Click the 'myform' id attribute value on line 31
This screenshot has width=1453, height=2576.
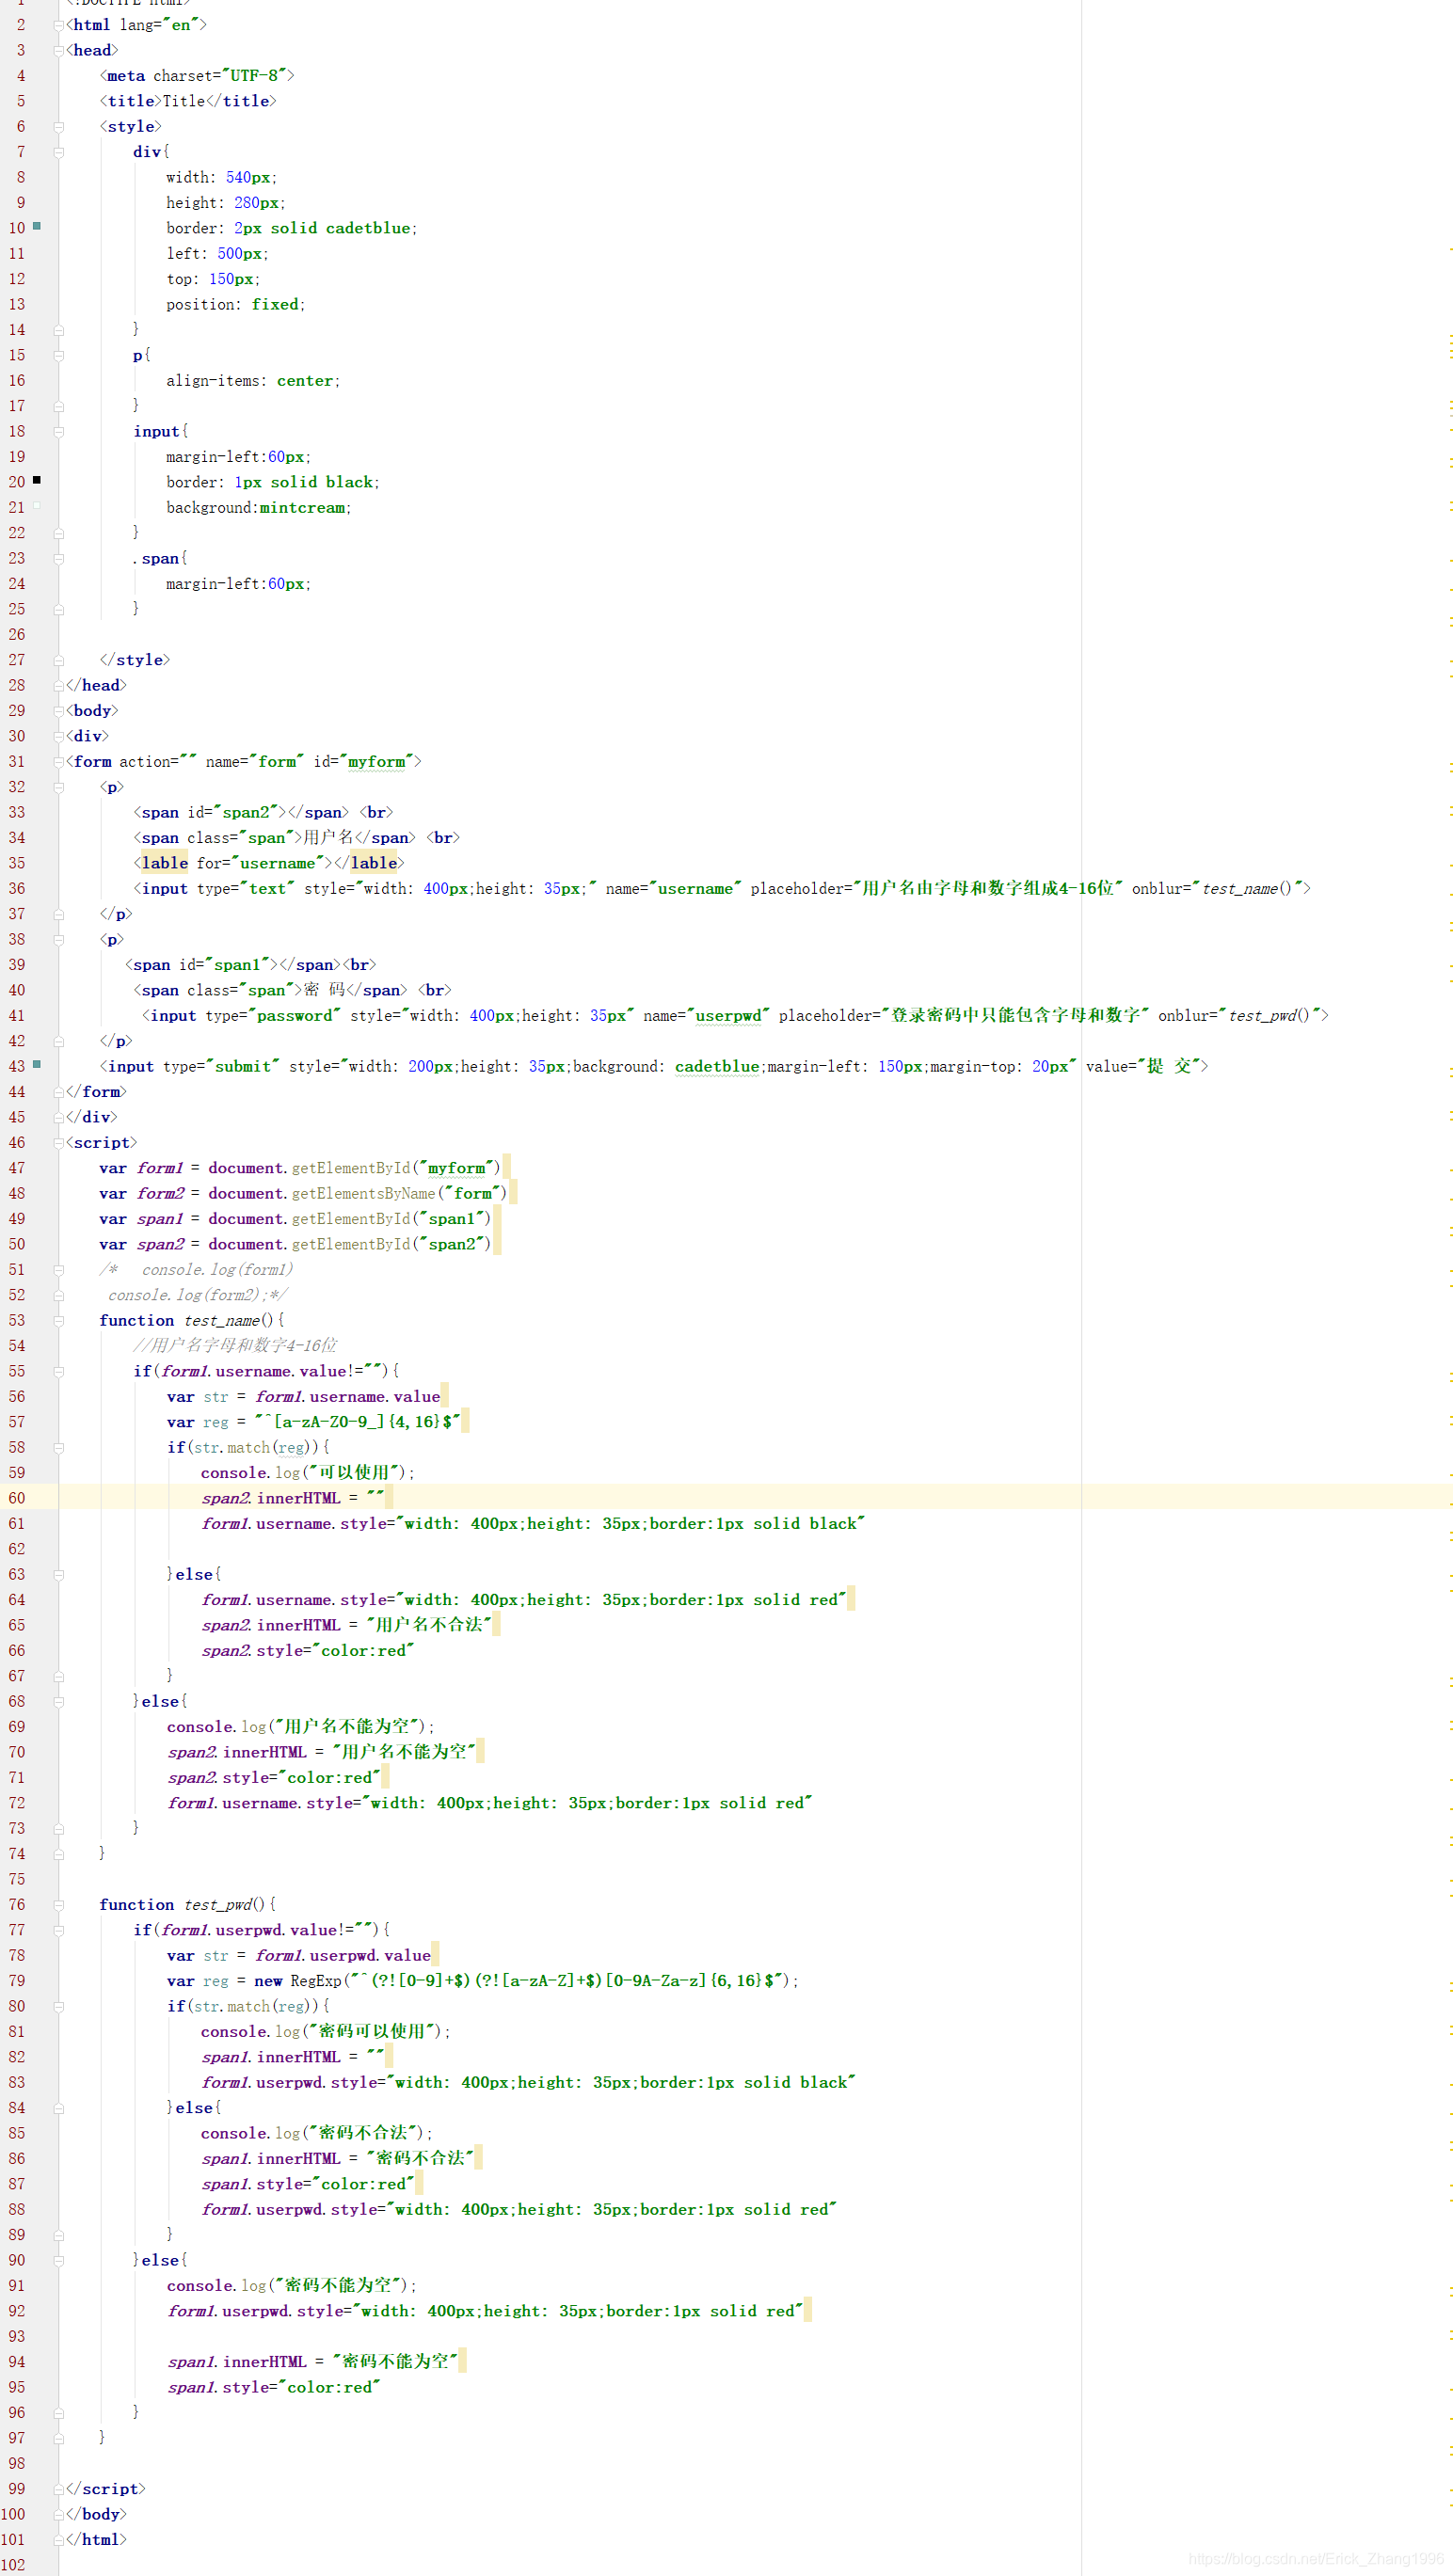pyautogui.click(x=376, y=762)
